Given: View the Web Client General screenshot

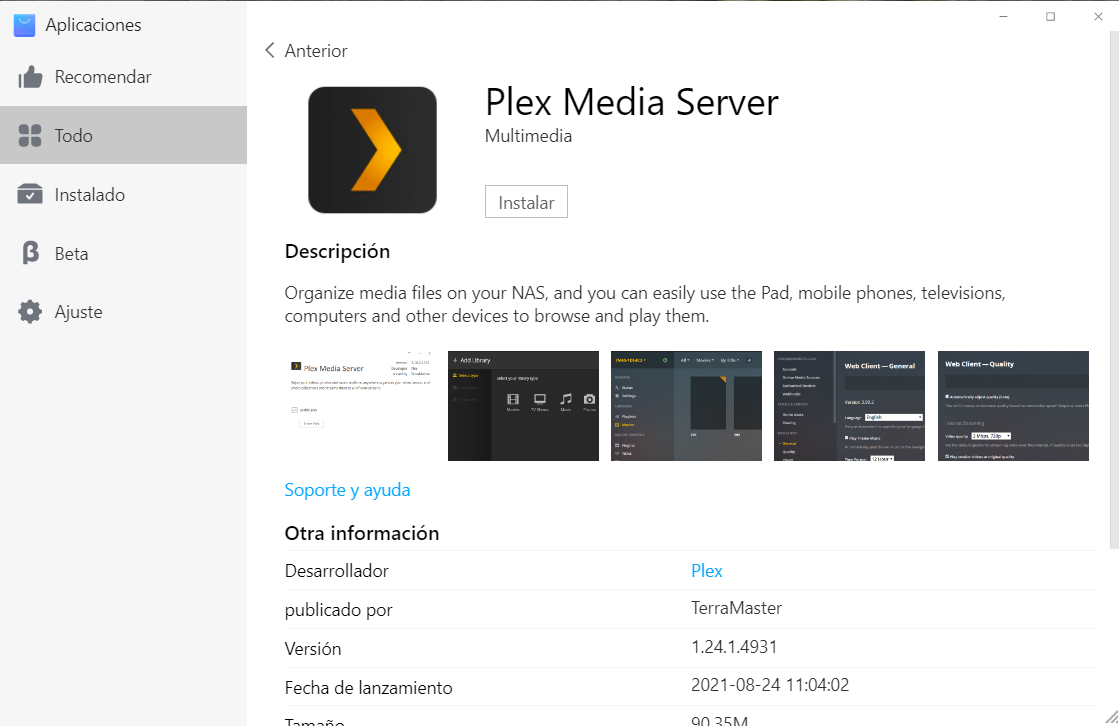Looking at the screenshot, I should [x=849, y=405].
